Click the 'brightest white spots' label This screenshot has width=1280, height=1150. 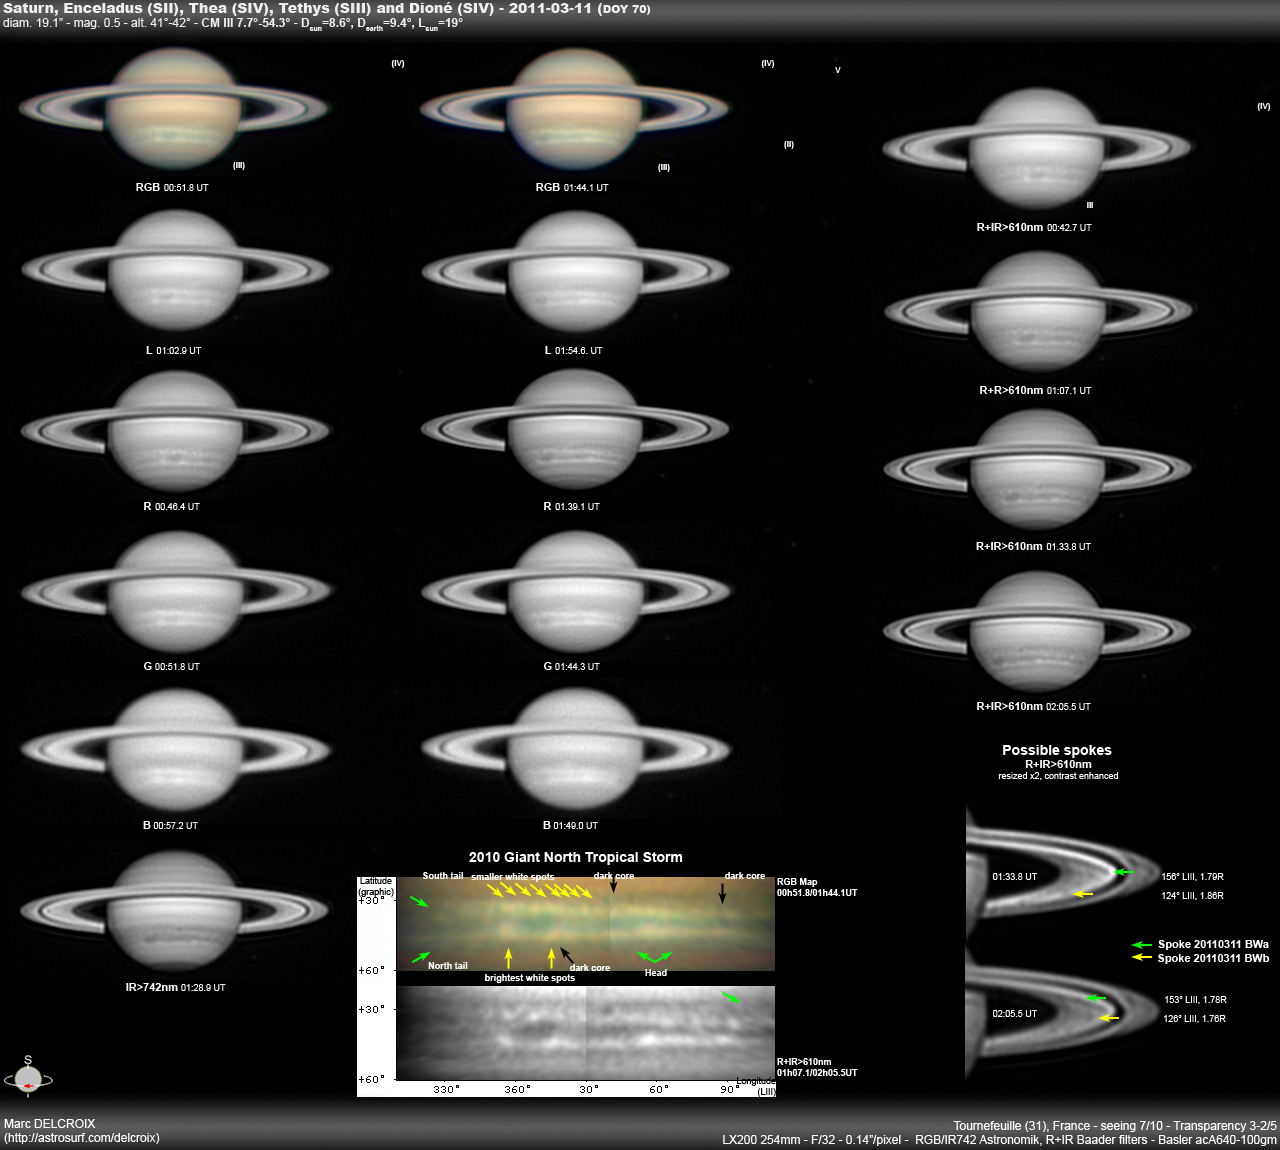point(530,978)
